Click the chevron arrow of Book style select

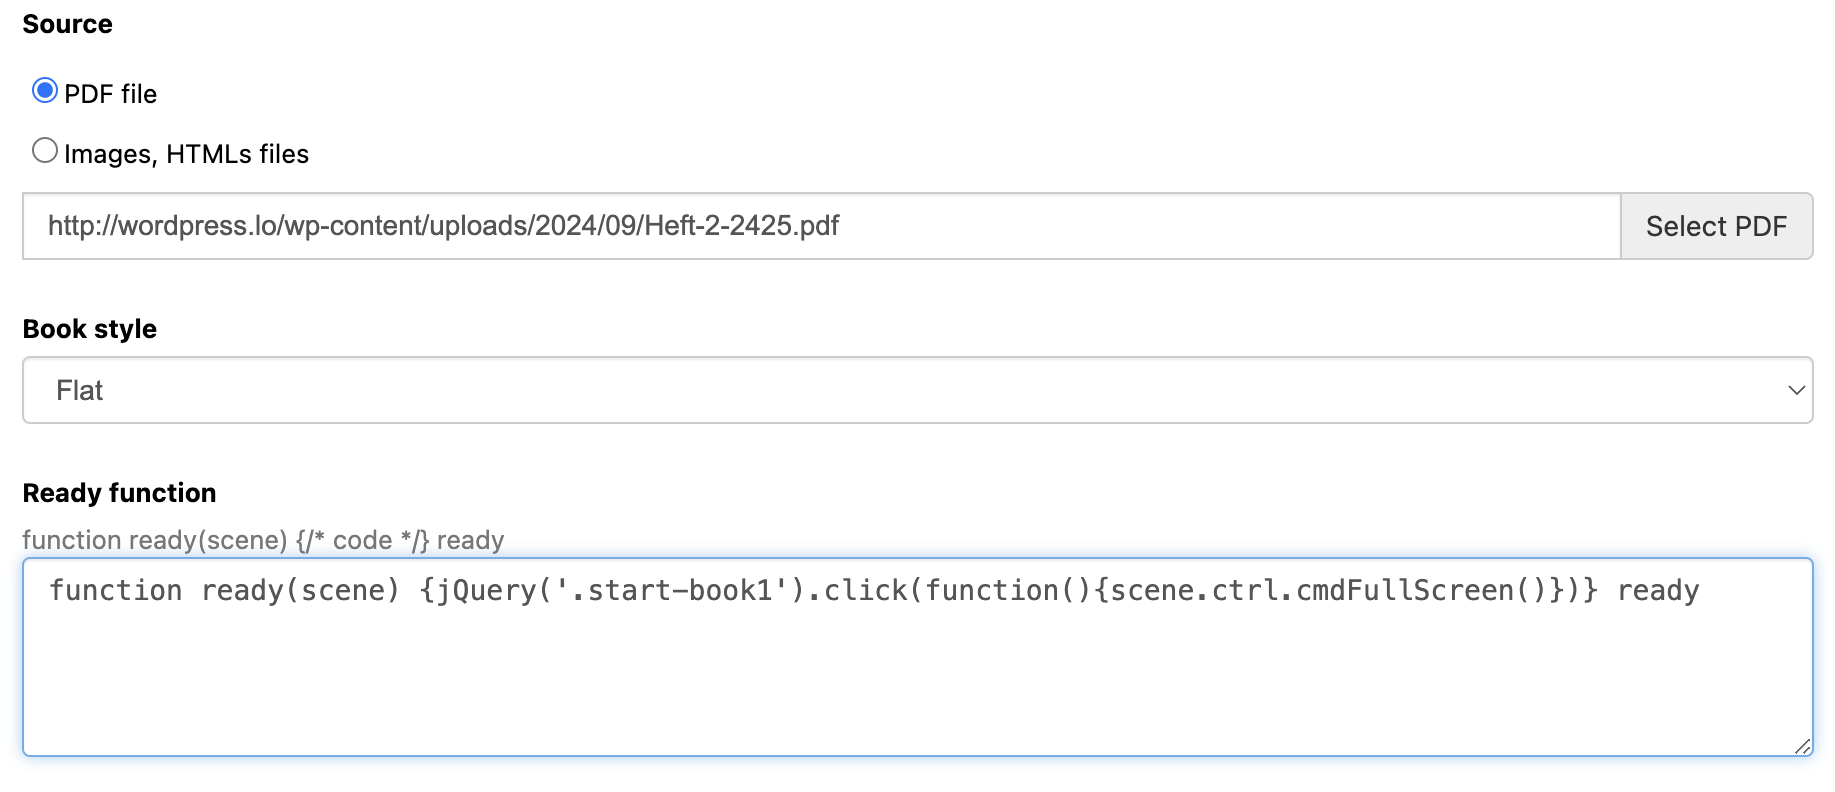1796,390
